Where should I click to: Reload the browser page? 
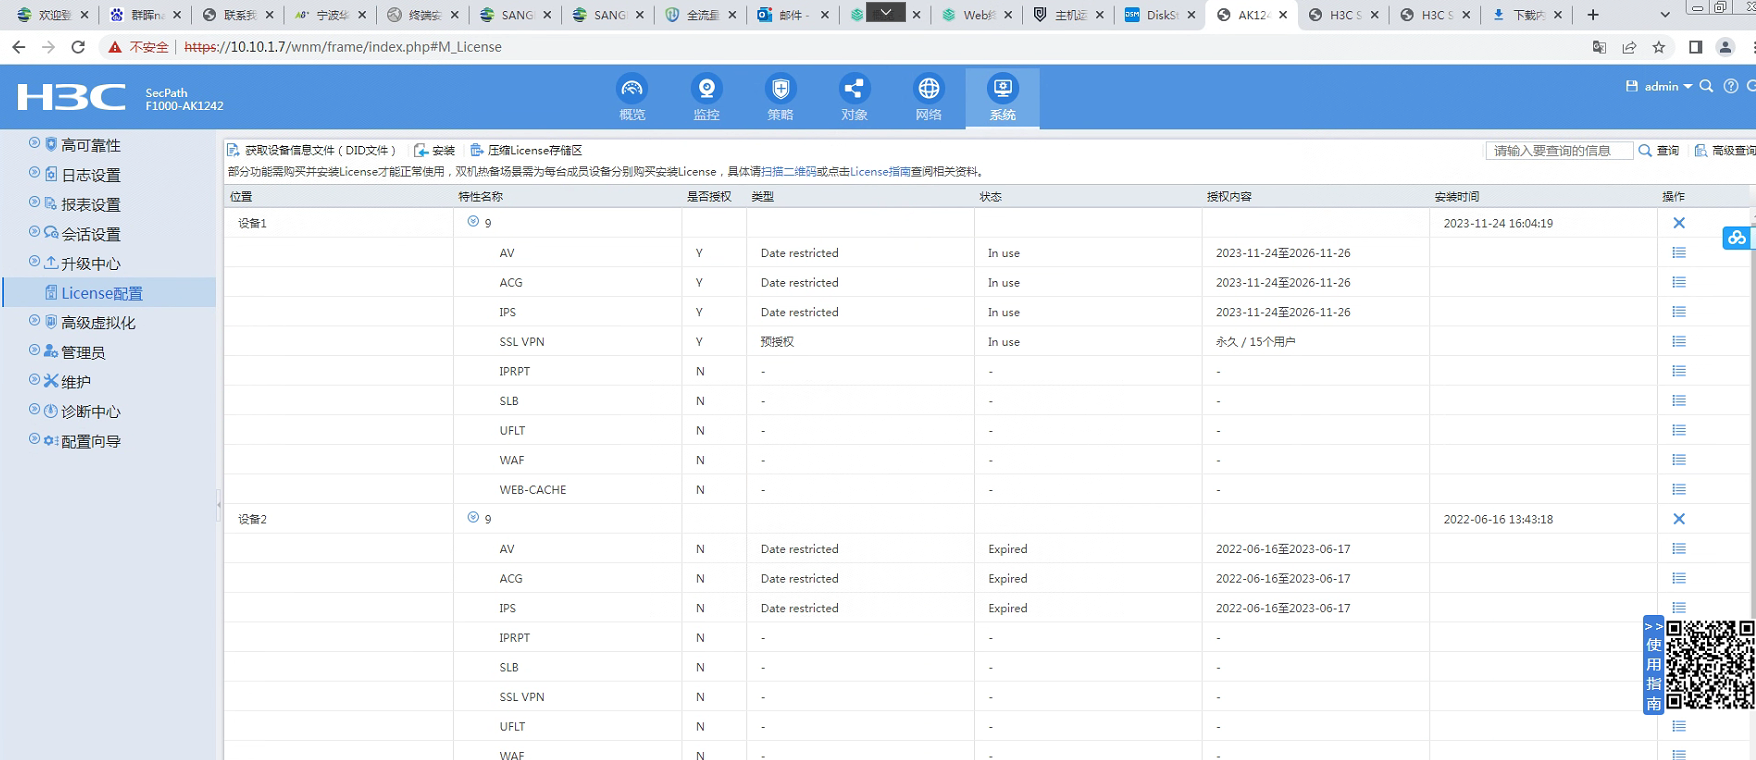78,47
